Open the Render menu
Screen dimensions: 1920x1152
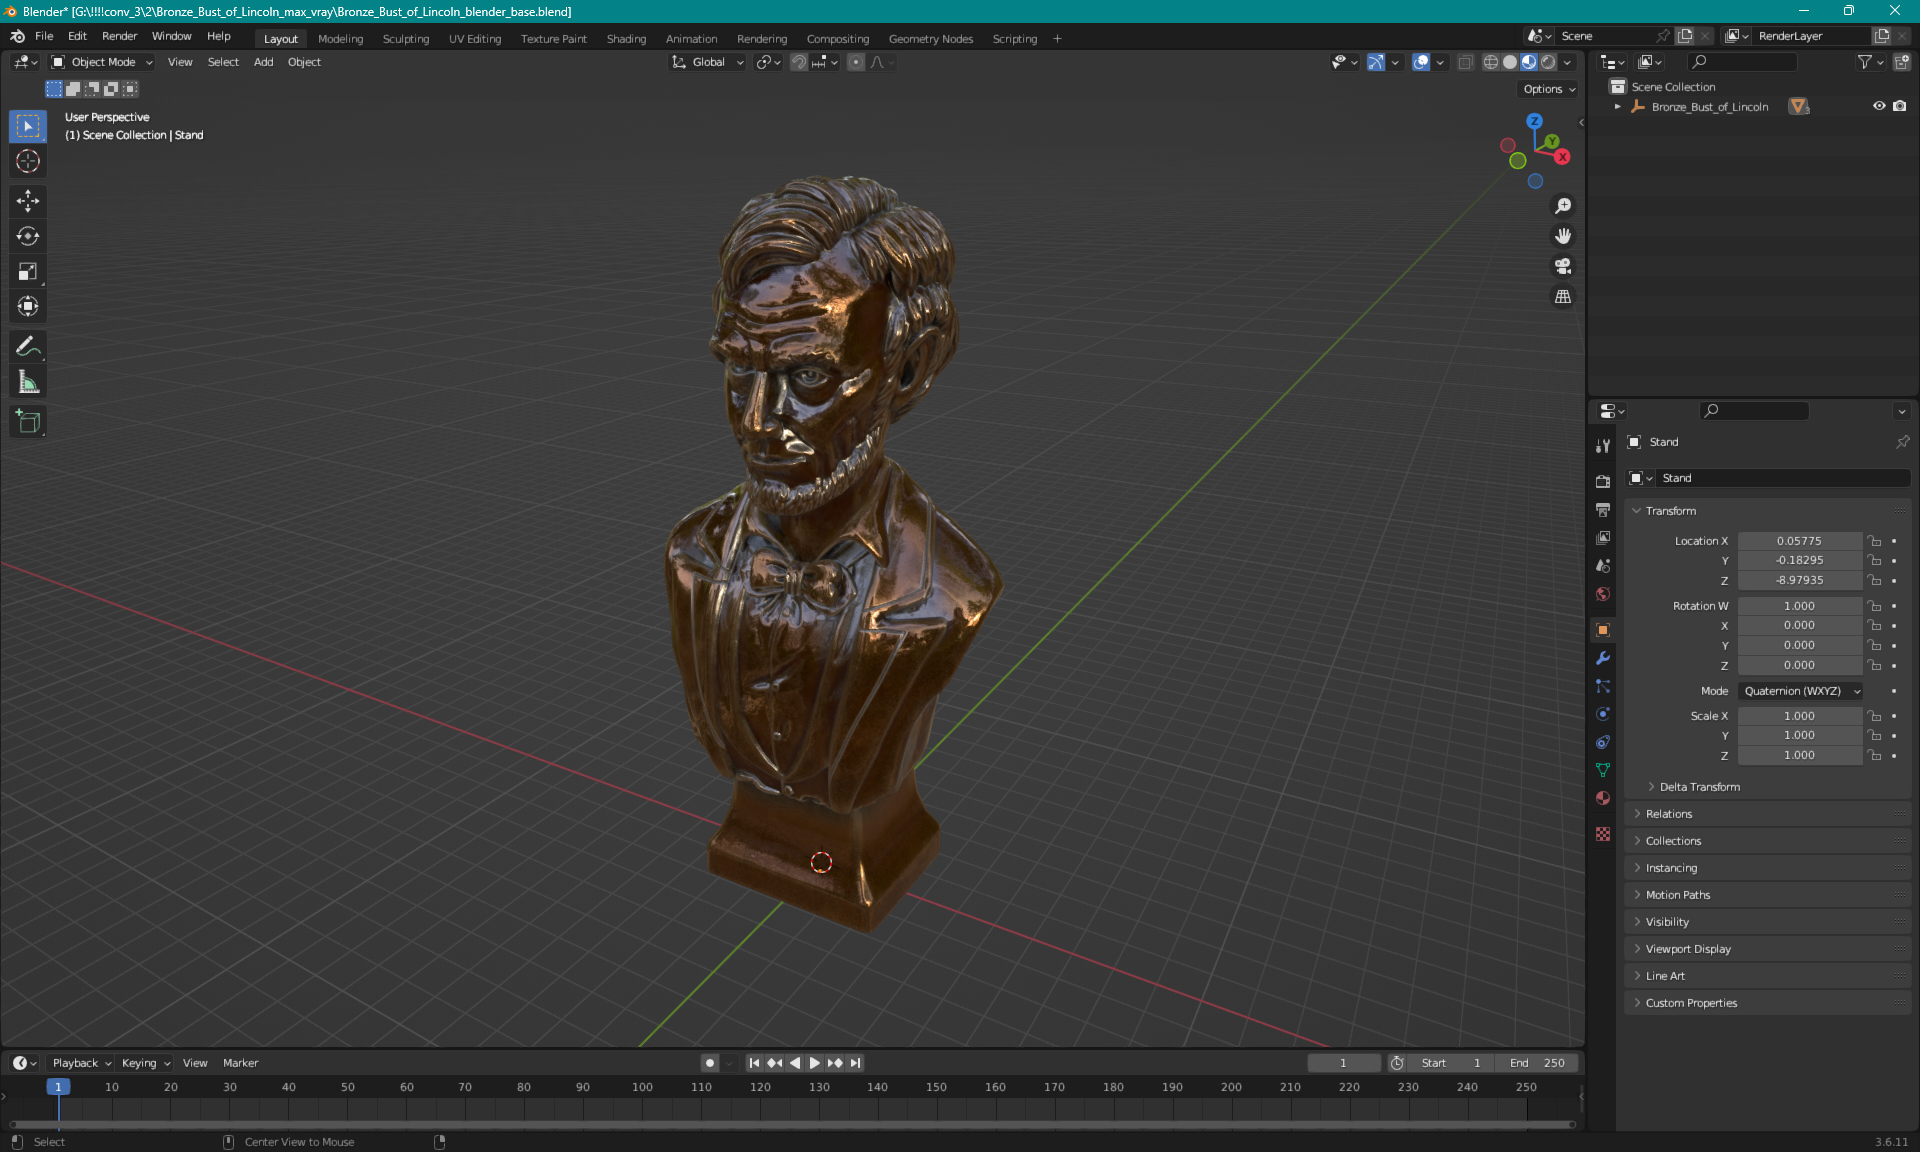pos(119,36)
